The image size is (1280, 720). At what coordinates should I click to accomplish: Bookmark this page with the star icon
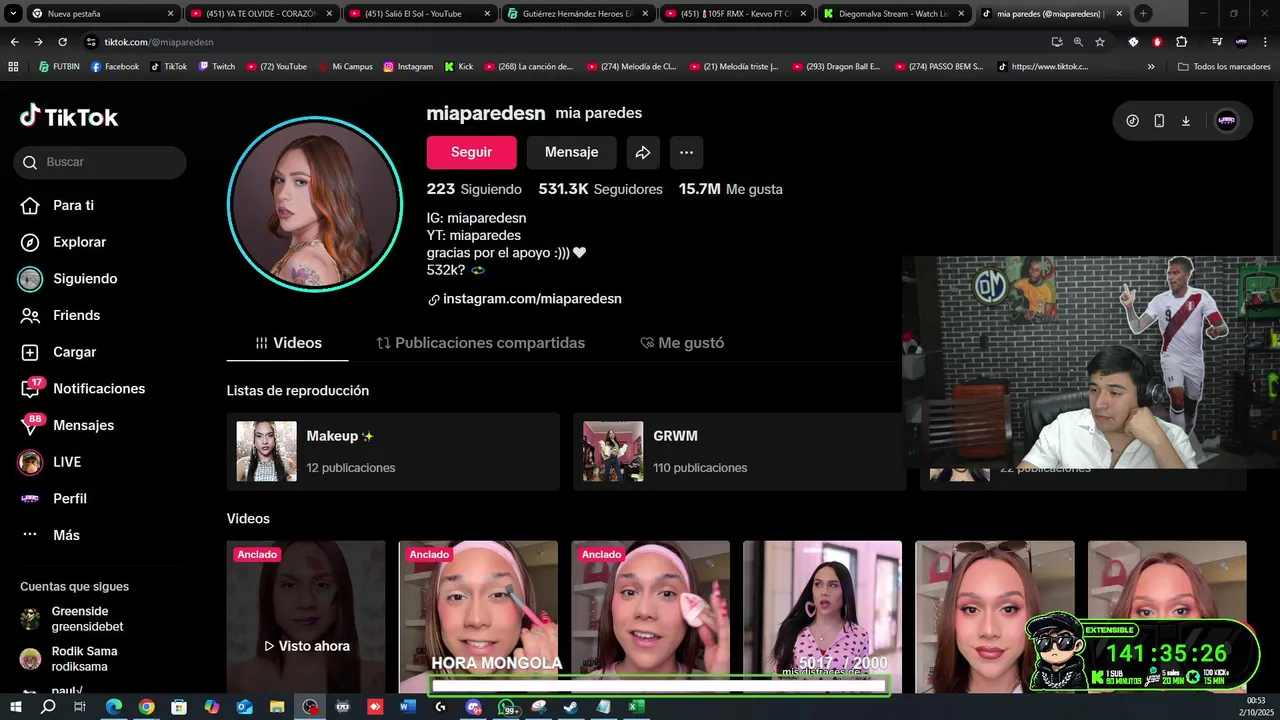pyautogui.click(x=1100, y=42)
